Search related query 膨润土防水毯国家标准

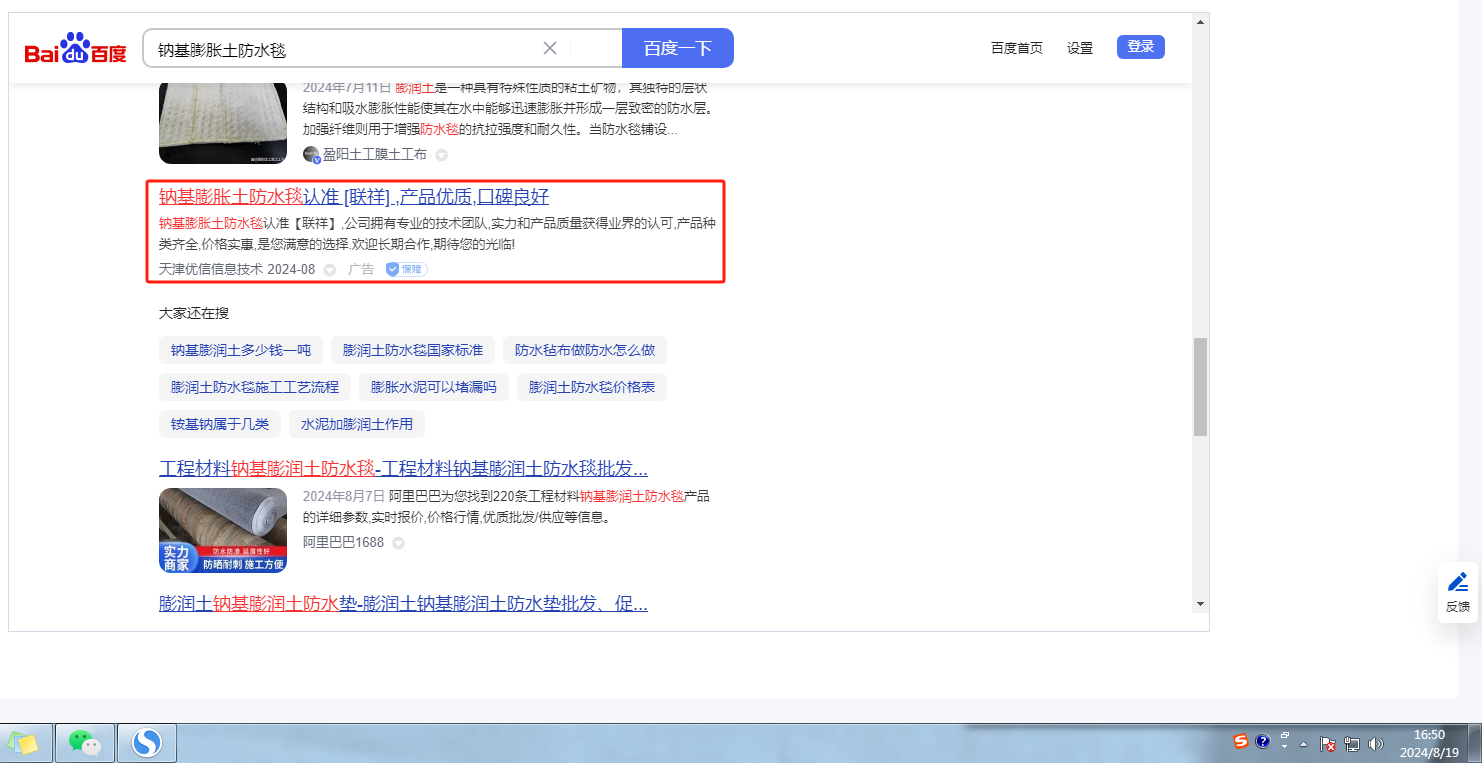point(413,350)
